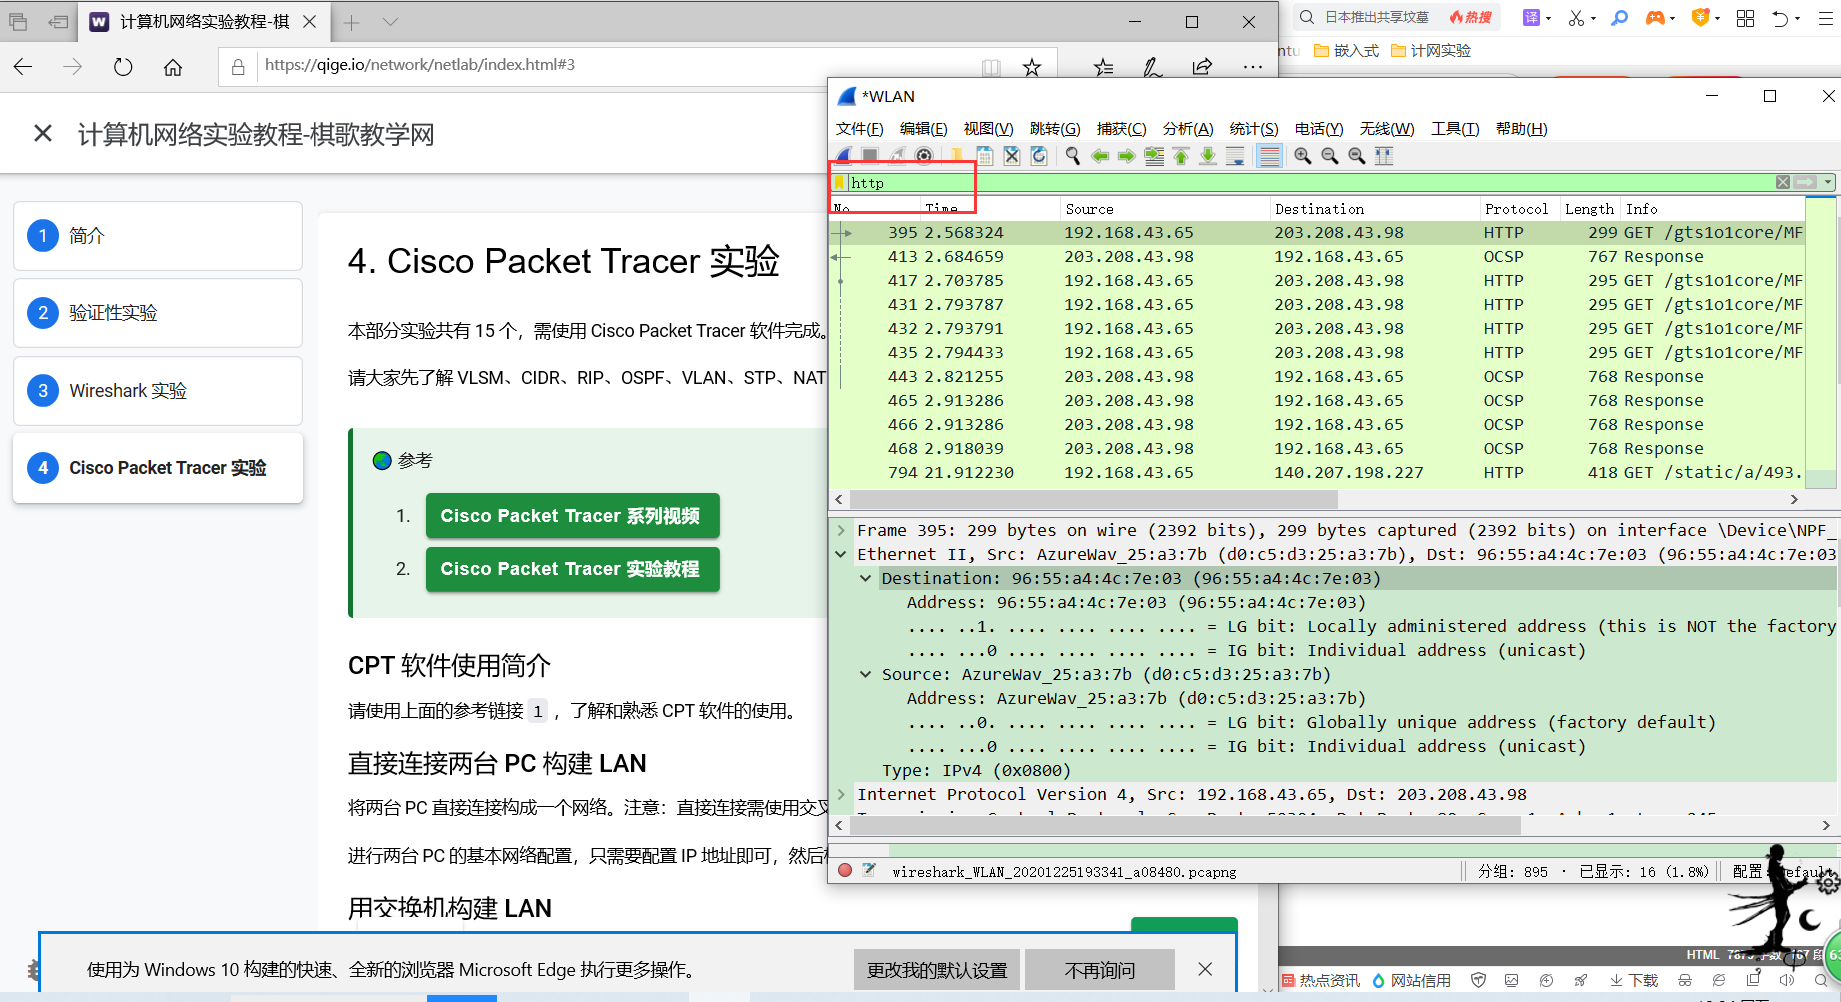
Task: Jump to the first packet
Action: tap(1181, 156)
